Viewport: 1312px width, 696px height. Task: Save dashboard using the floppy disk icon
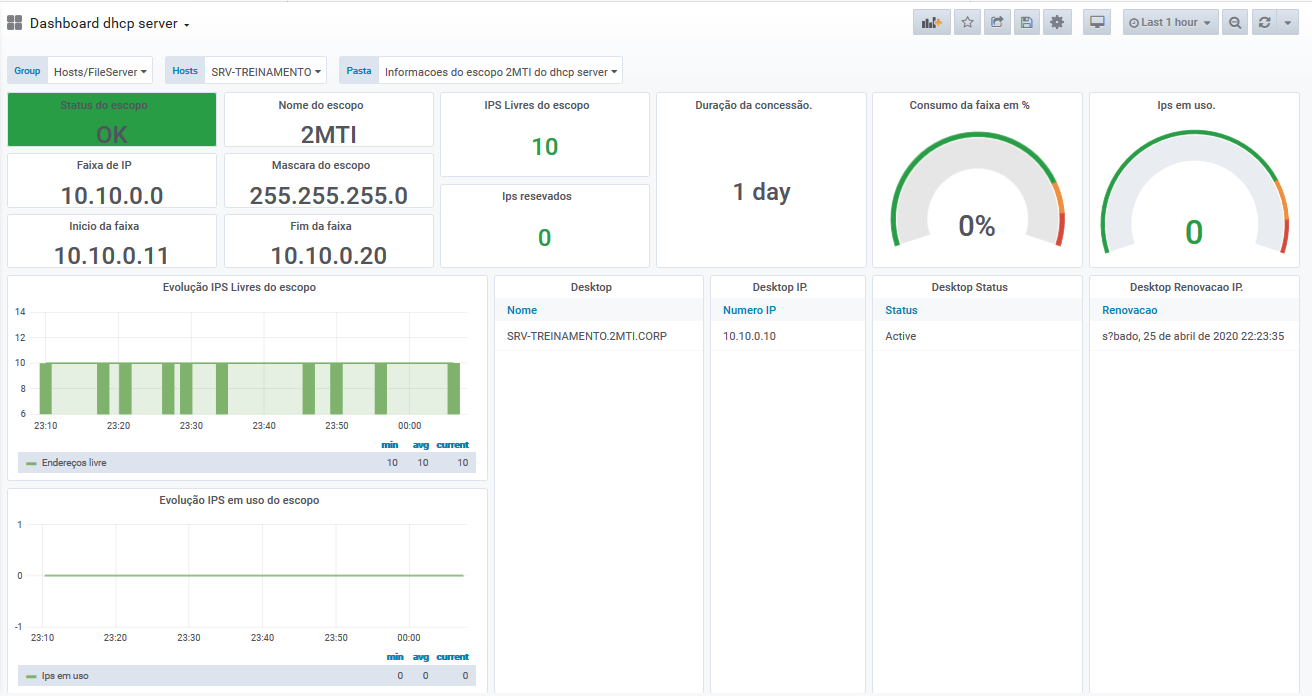pos(1027,22)
